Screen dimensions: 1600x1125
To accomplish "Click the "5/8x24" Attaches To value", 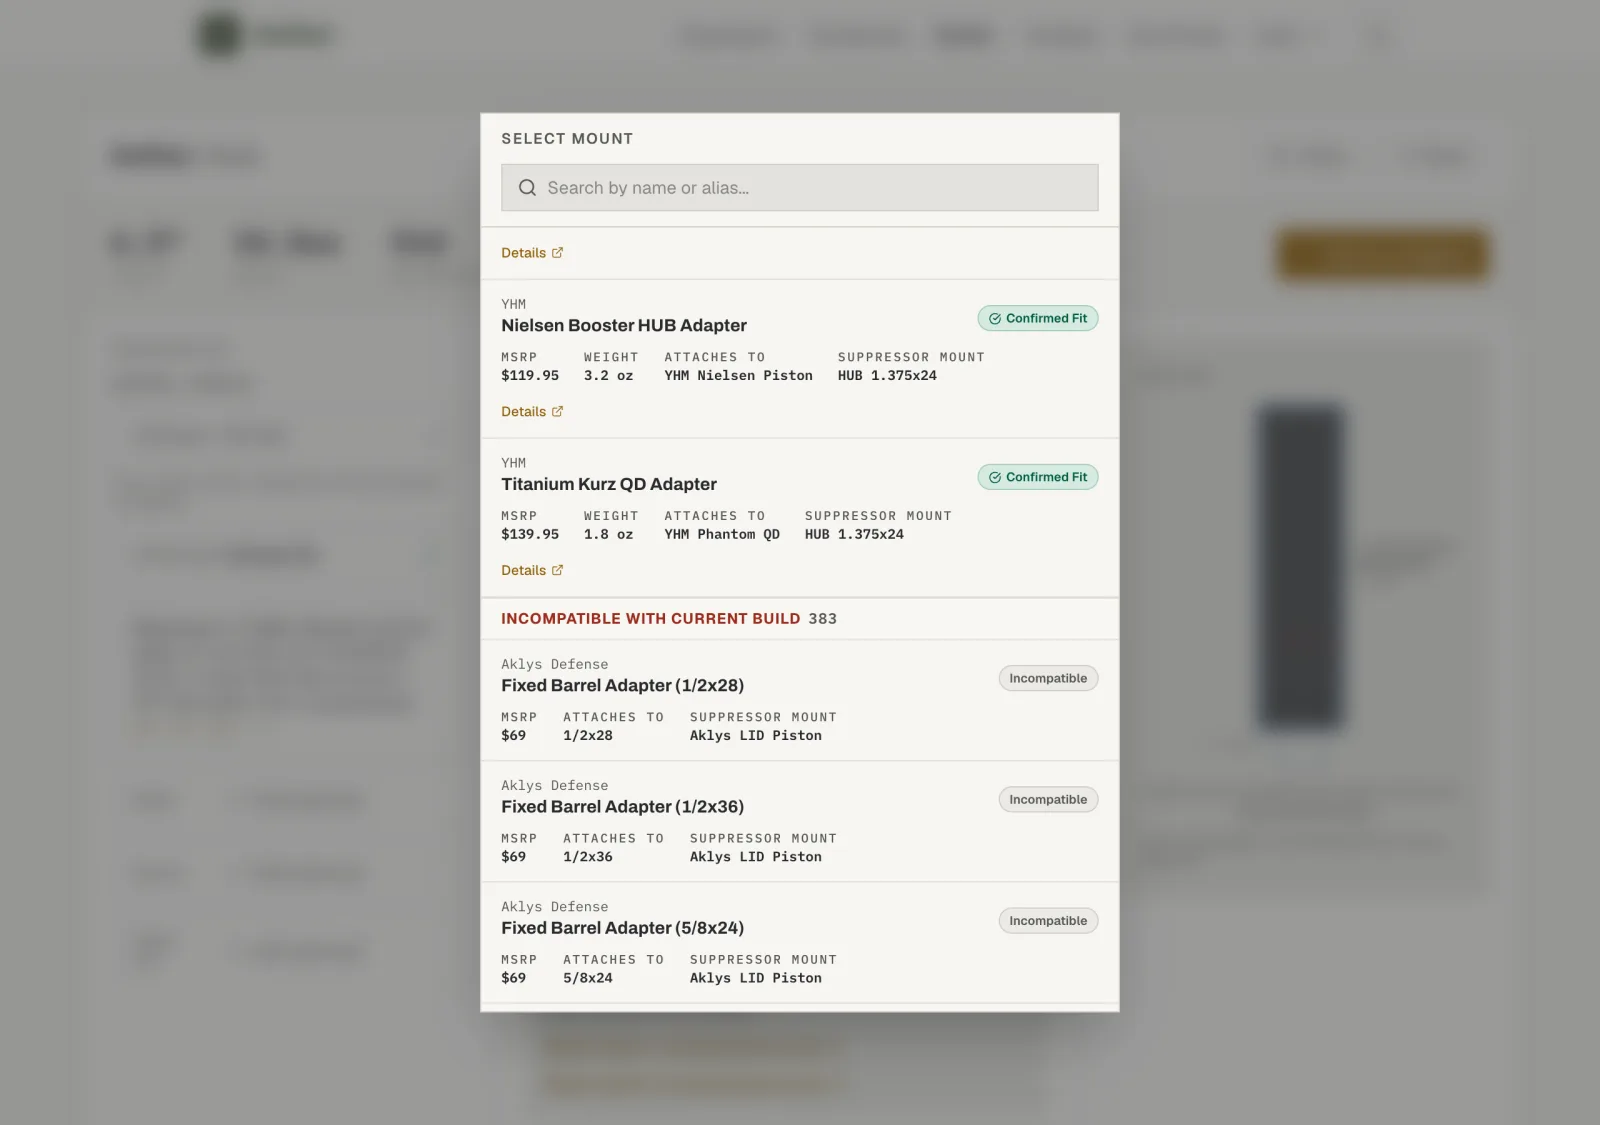I will 588,978.
